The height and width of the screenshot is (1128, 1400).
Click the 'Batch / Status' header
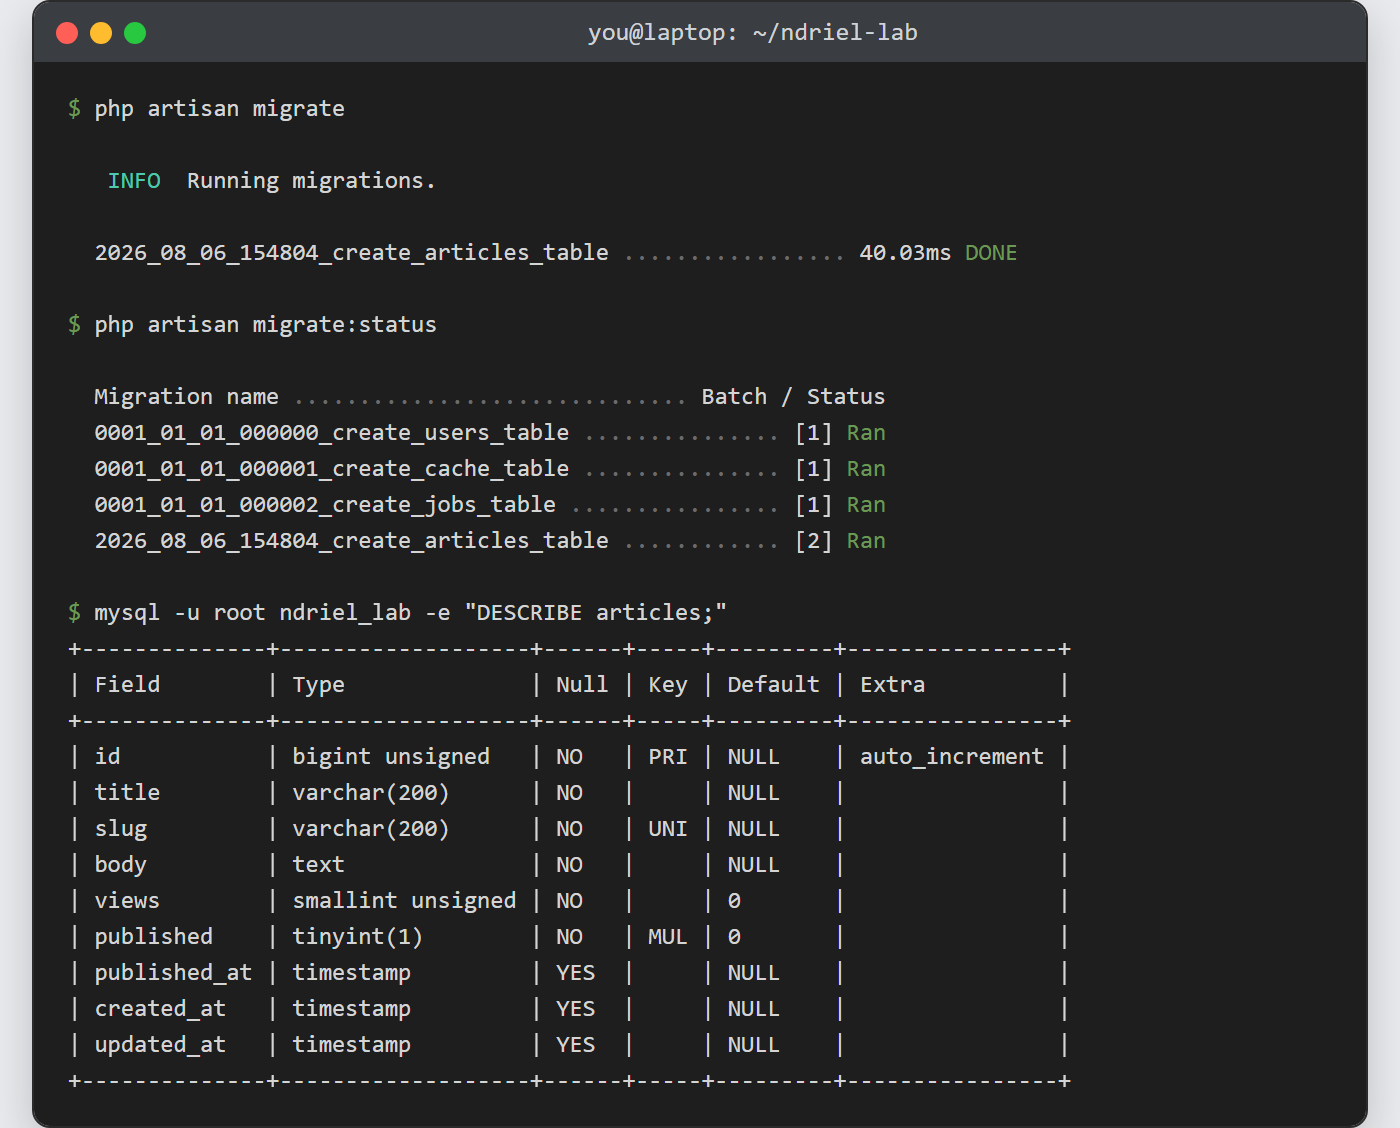(793, 397)
